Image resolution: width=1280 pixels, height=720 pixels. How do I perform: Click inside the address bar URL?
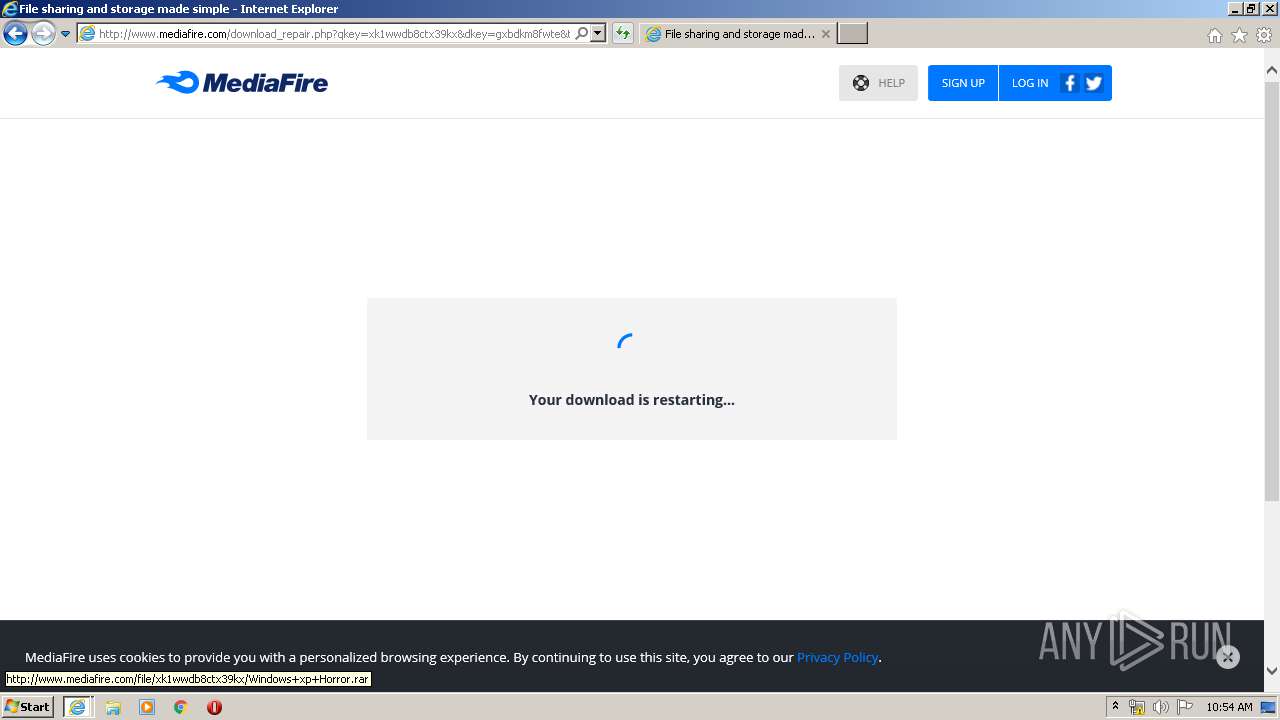[x=334, y=34]
